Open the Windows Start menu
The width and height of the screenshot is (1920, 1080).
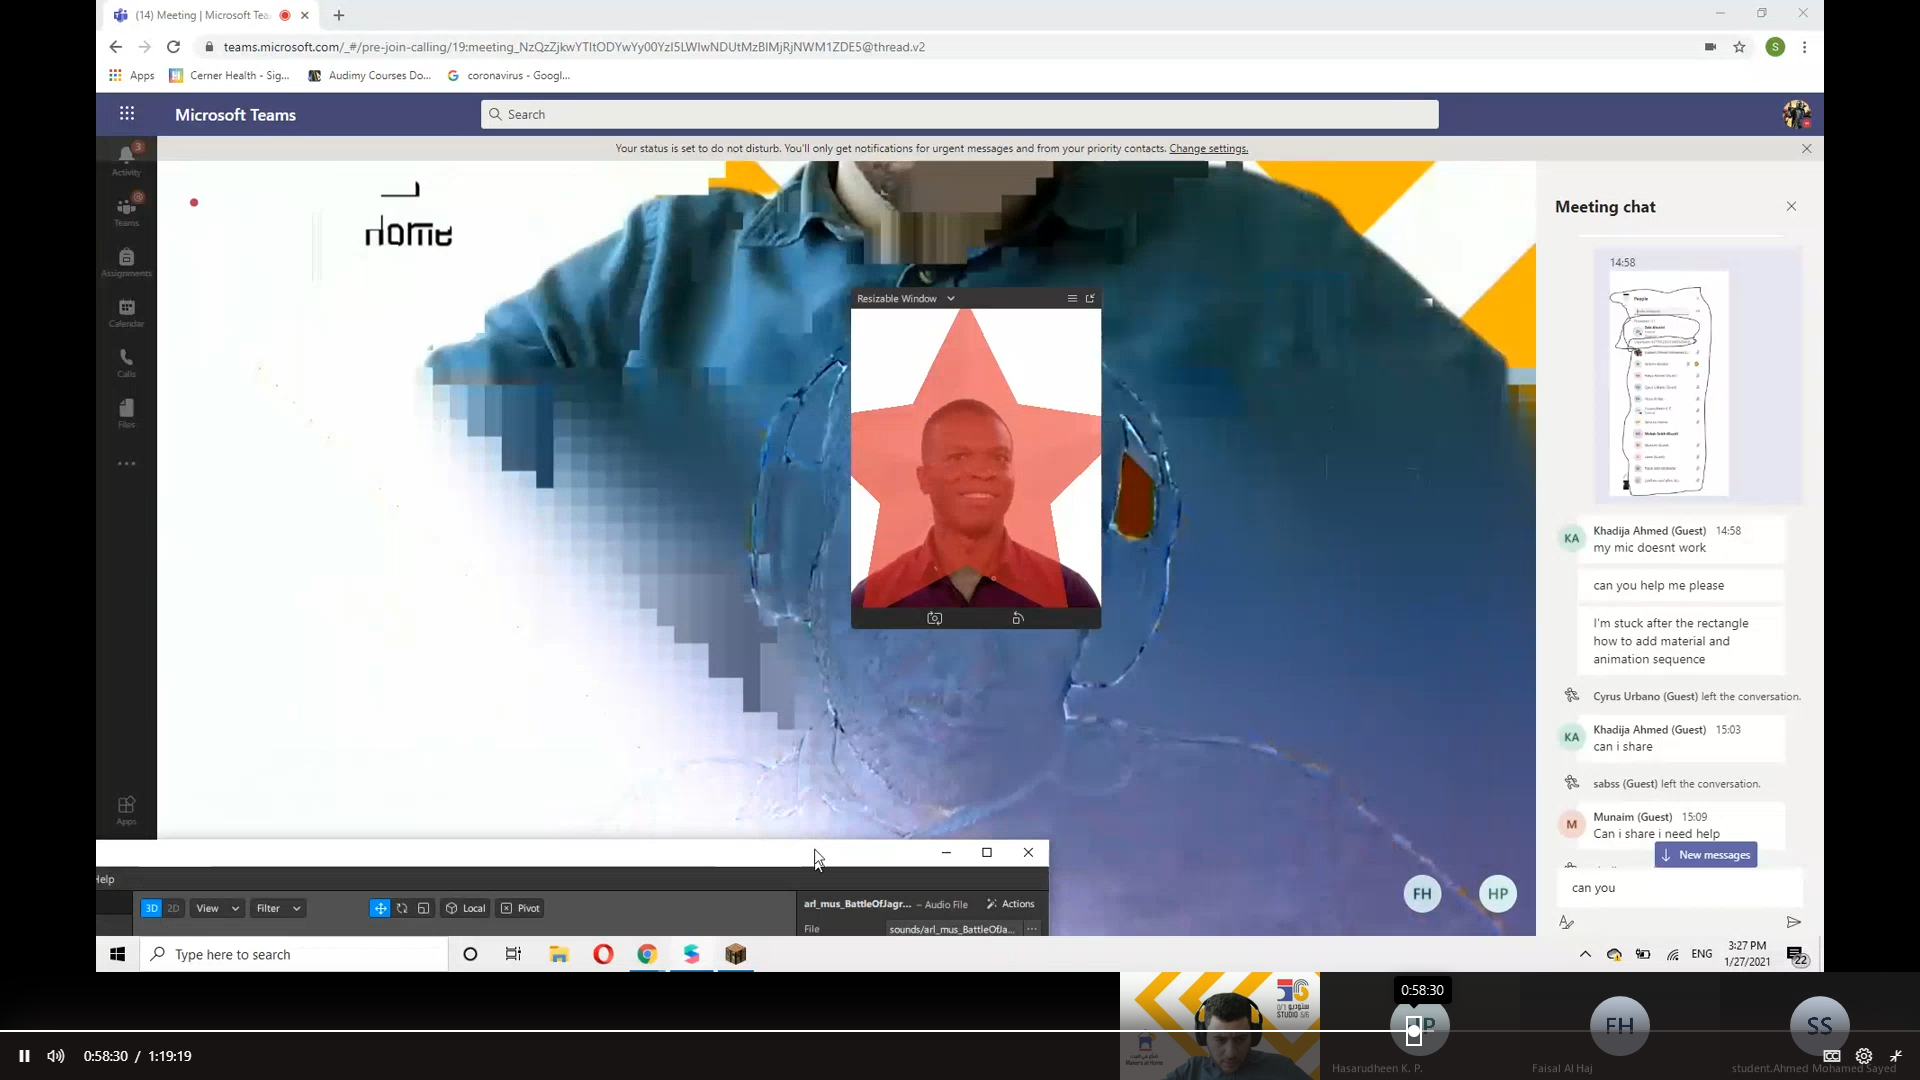pyautogui.click(x=117, y=954)
